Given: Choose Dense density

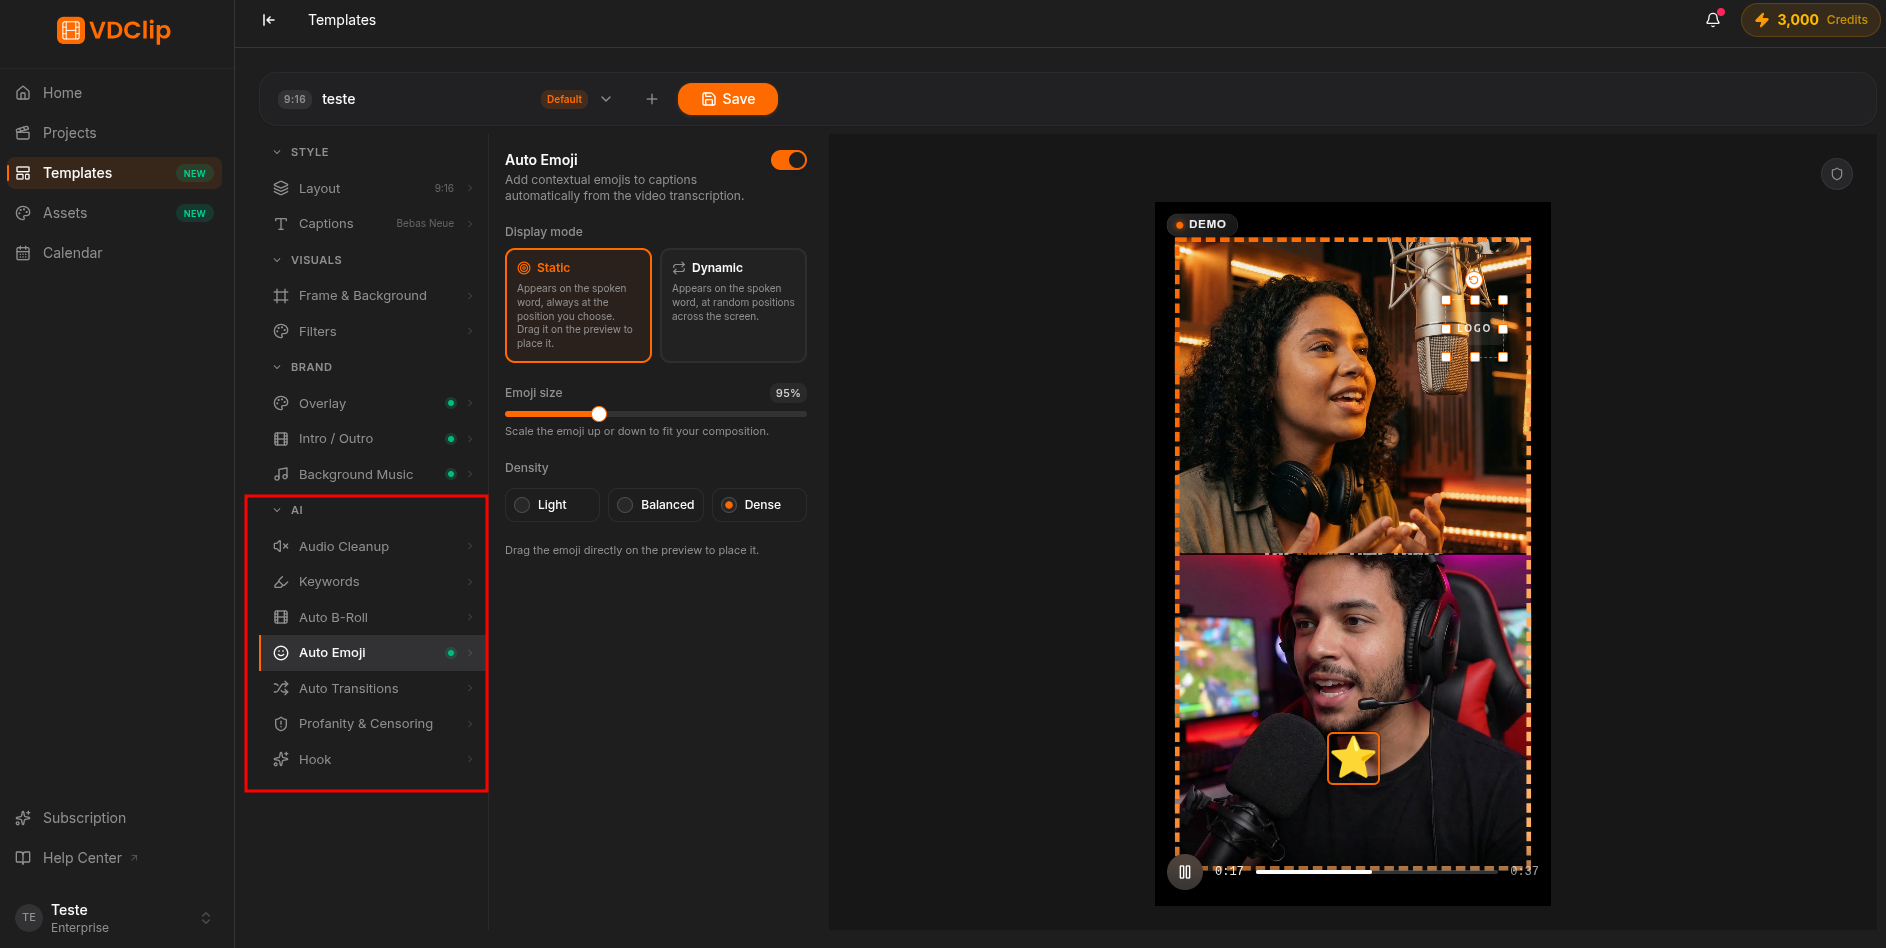Looking at the screenshot, I should coord(759,505).
